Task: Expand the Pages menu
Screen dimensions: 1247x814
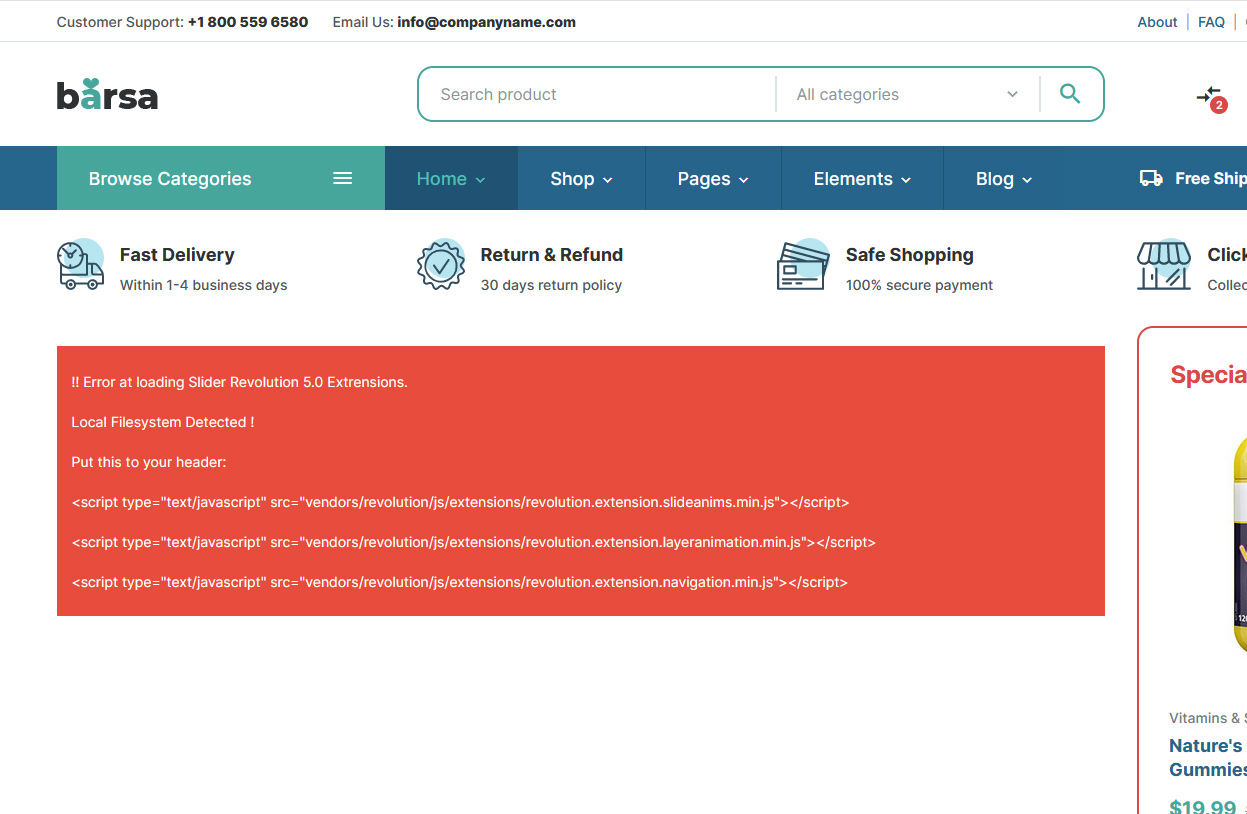Action: tap(712, 179)
